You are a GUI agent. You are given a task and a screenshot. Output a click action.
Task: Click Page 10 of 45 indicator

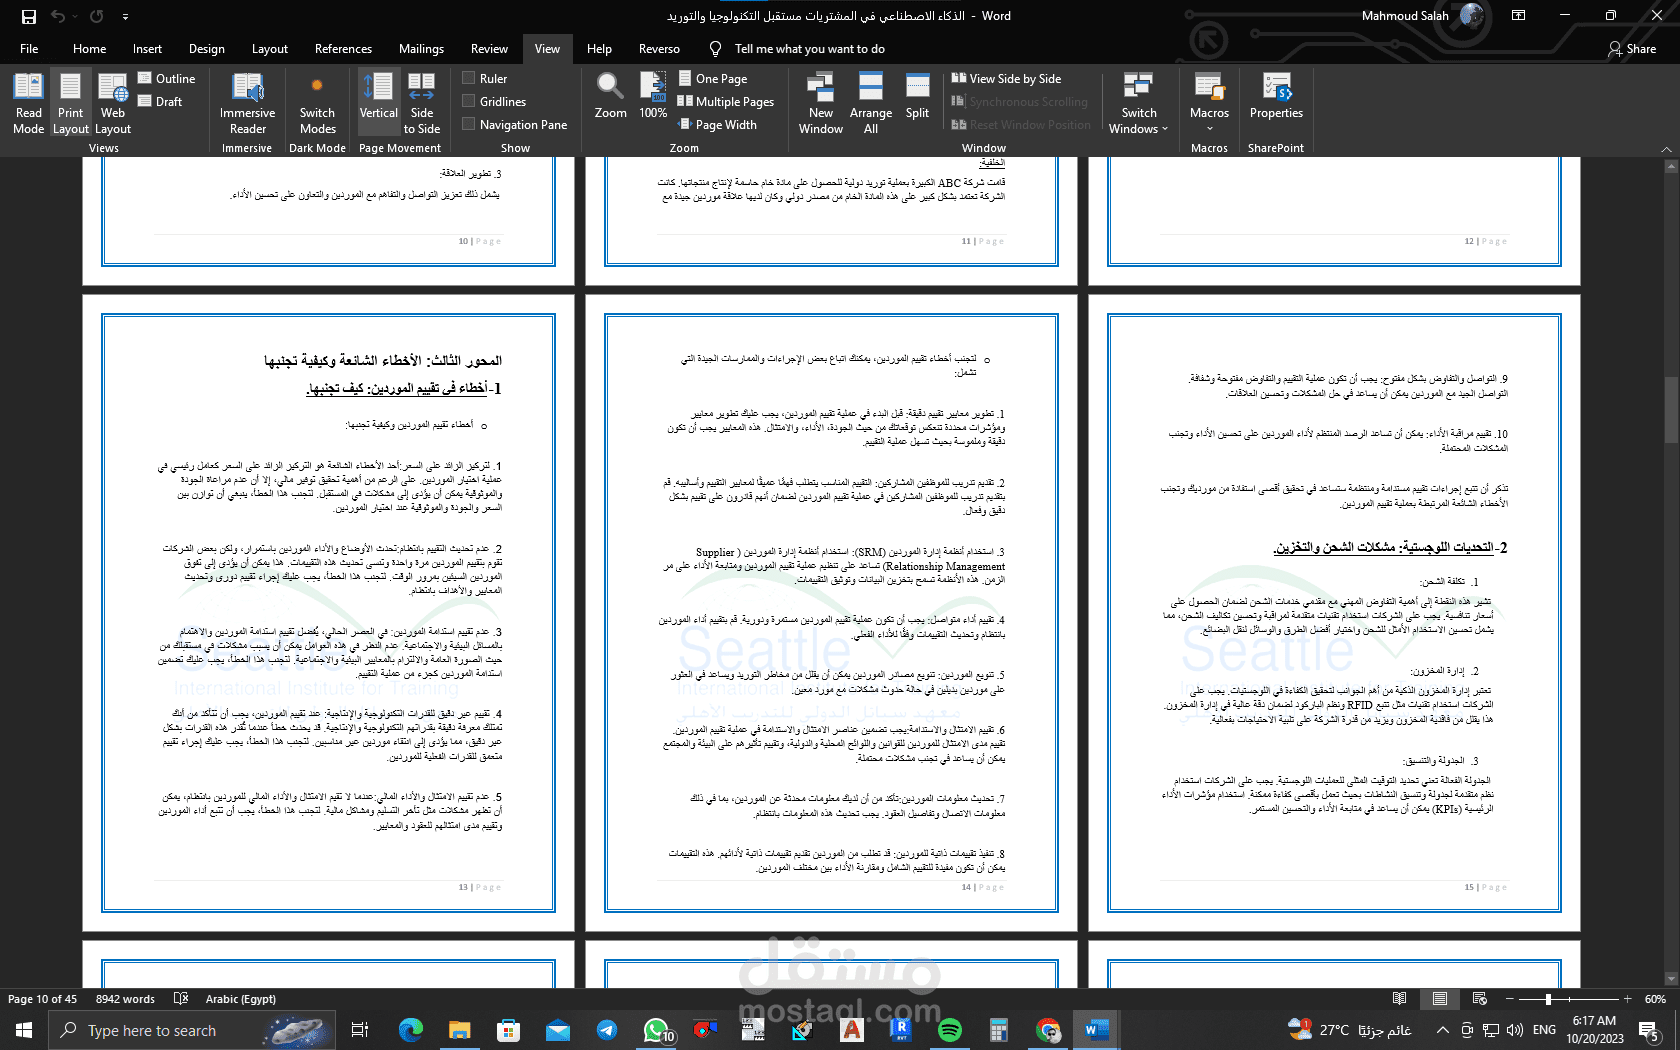(42, 998)
